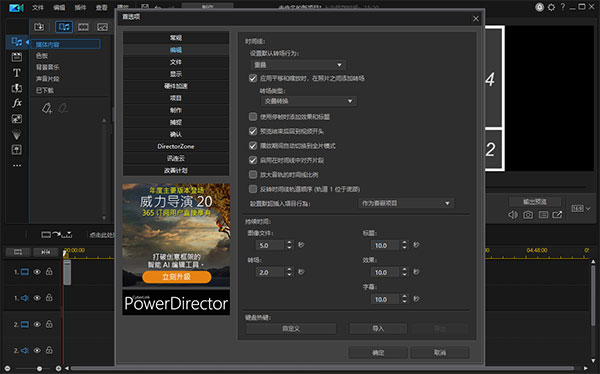The width and height of the screenshot is (600, 374).
Task: Hide video track 1 using eye icon
Action: coord(37,272)
